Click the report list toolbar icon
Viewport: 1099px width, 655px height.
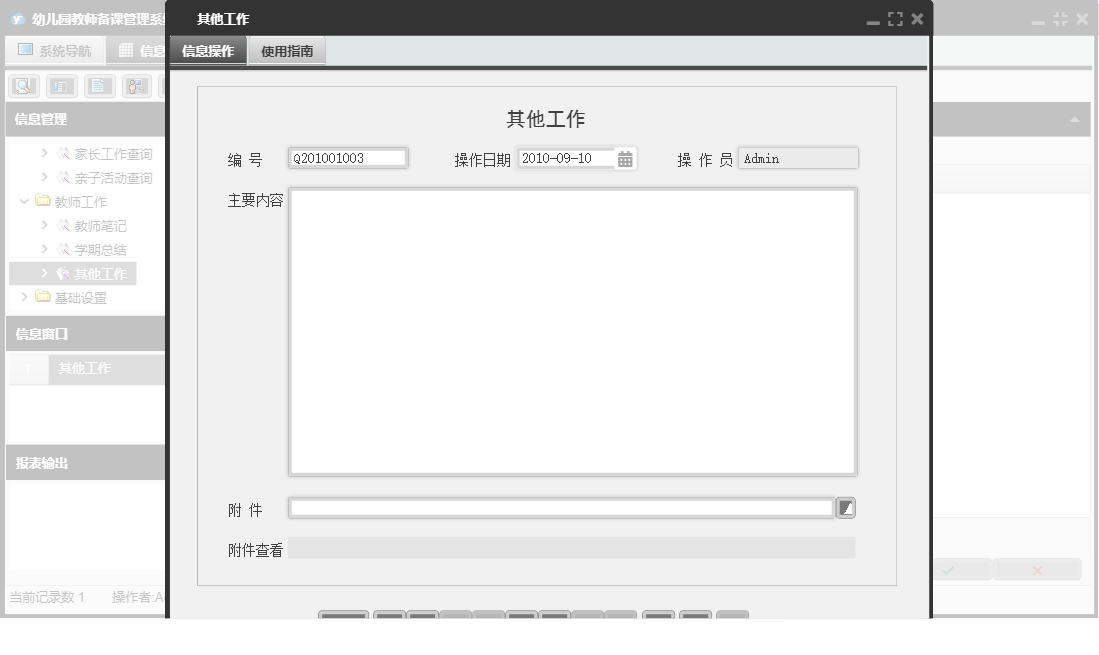click(x=62, y=85)
